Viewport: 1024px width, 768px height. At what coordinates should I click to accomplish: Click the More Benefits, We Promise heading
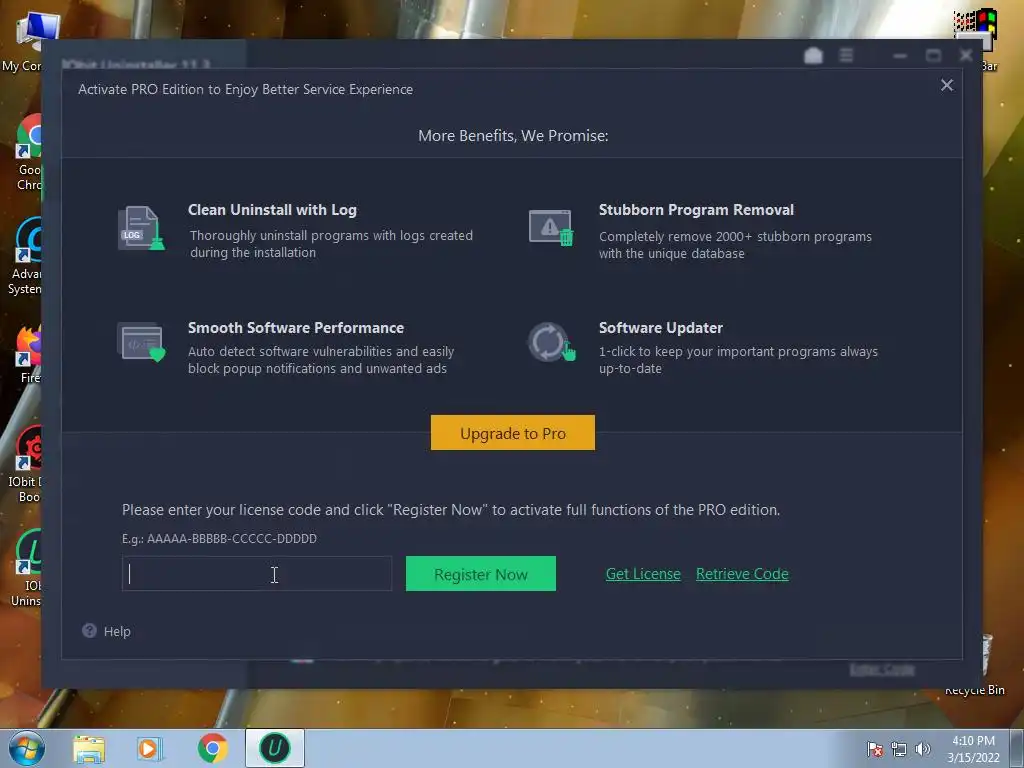(513, 135)
